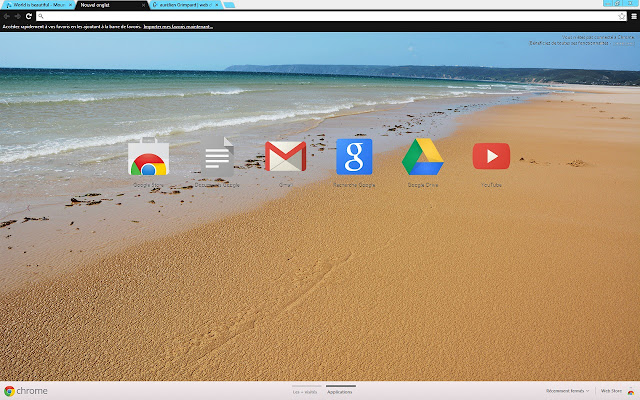The width and height of the screenshot is (640, 400).
Task: Launch the Google Drive app
Action: coord(422,157)
